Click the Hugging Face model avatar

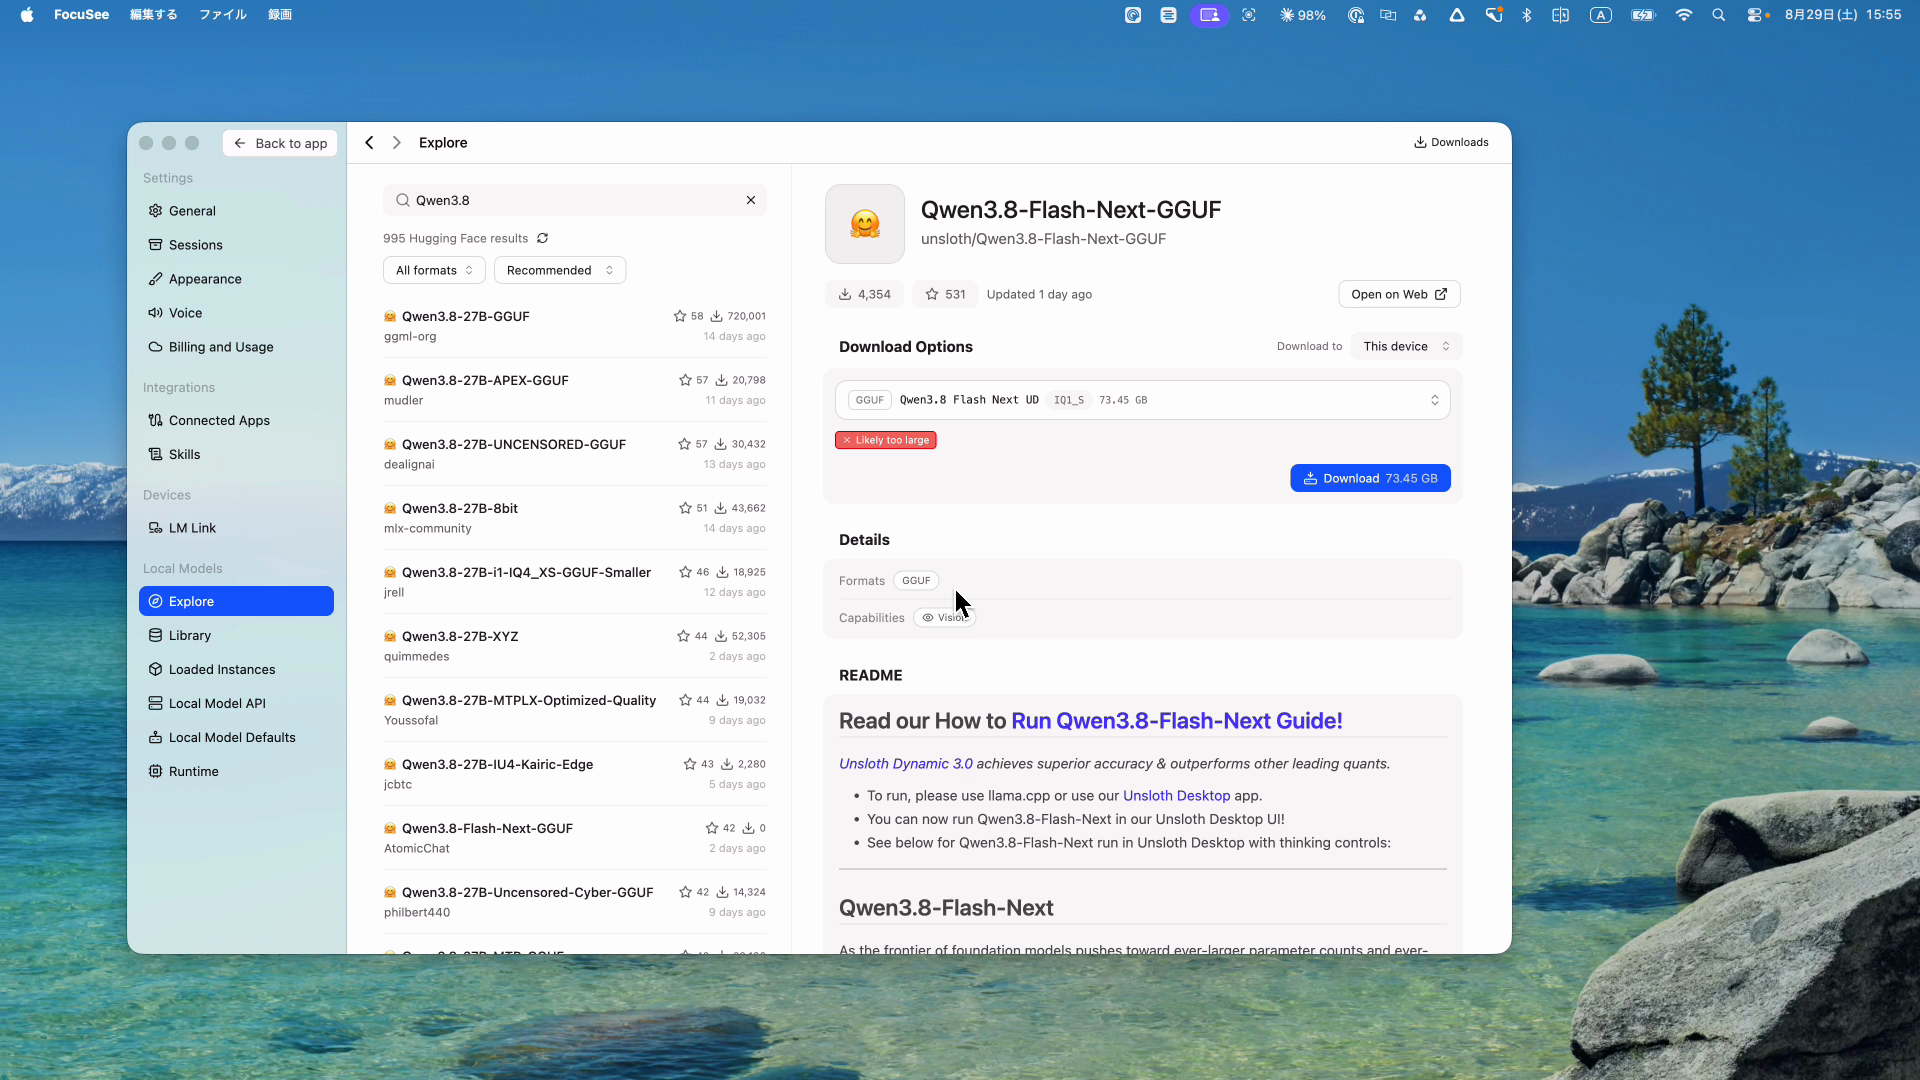[x=865, y=224]
